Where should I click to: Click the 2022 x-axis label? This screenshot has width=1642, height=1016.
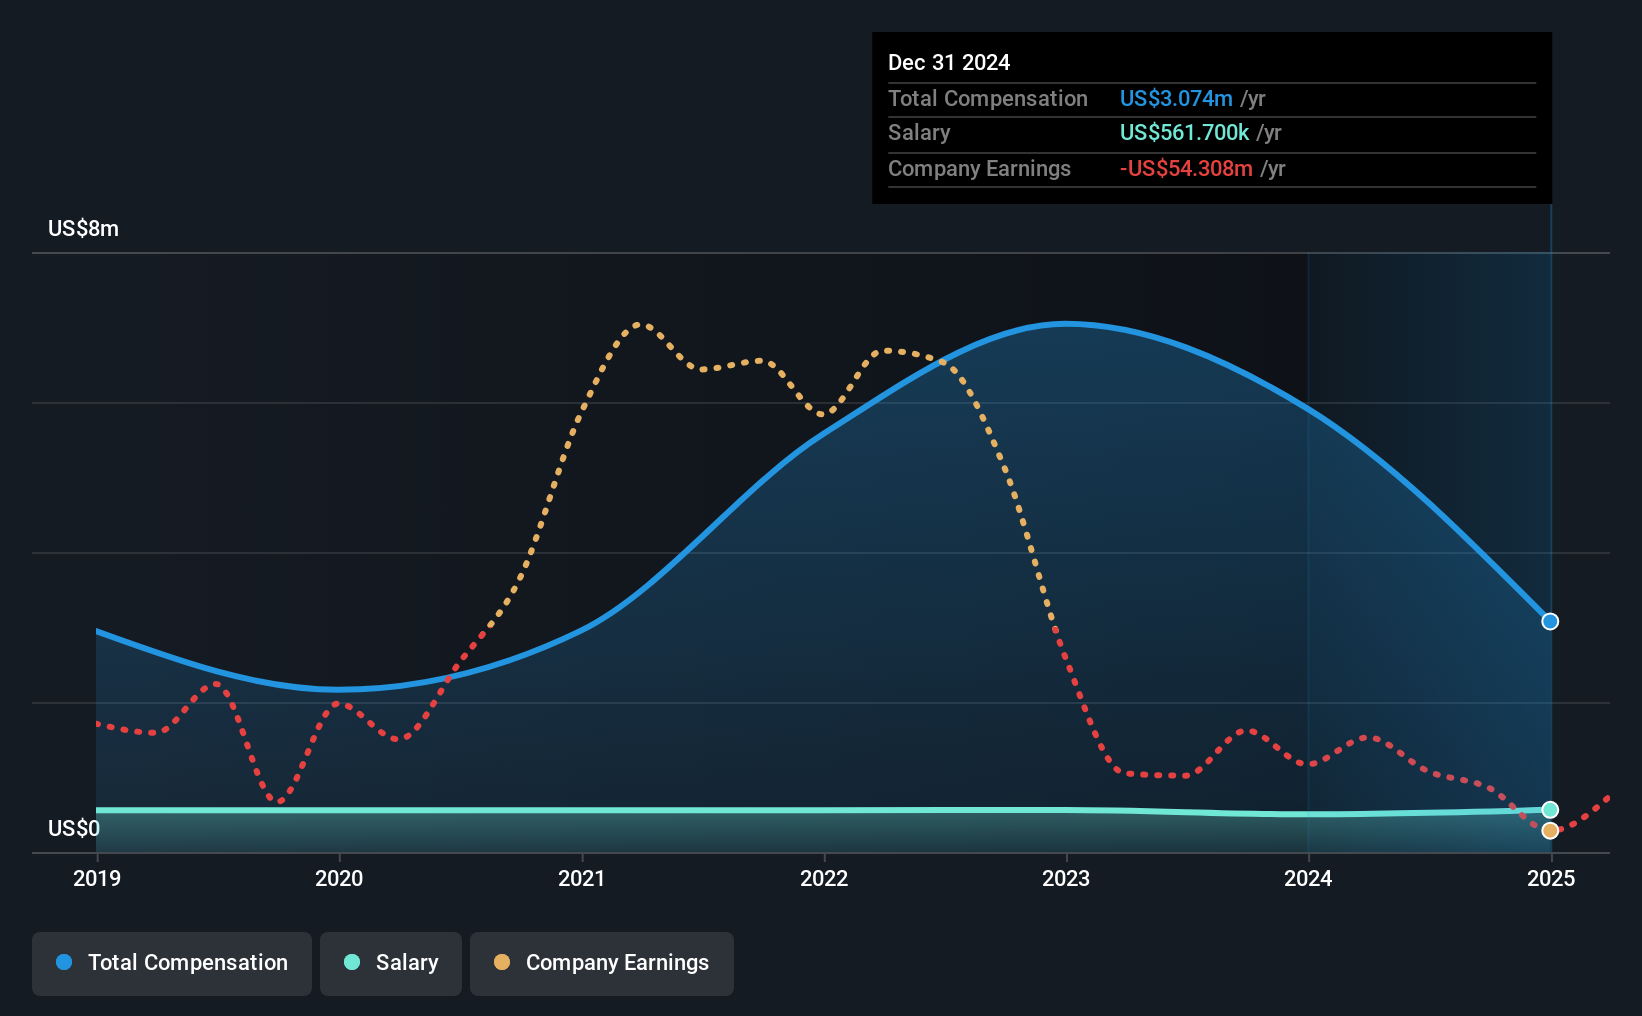(x=824, y=878)
